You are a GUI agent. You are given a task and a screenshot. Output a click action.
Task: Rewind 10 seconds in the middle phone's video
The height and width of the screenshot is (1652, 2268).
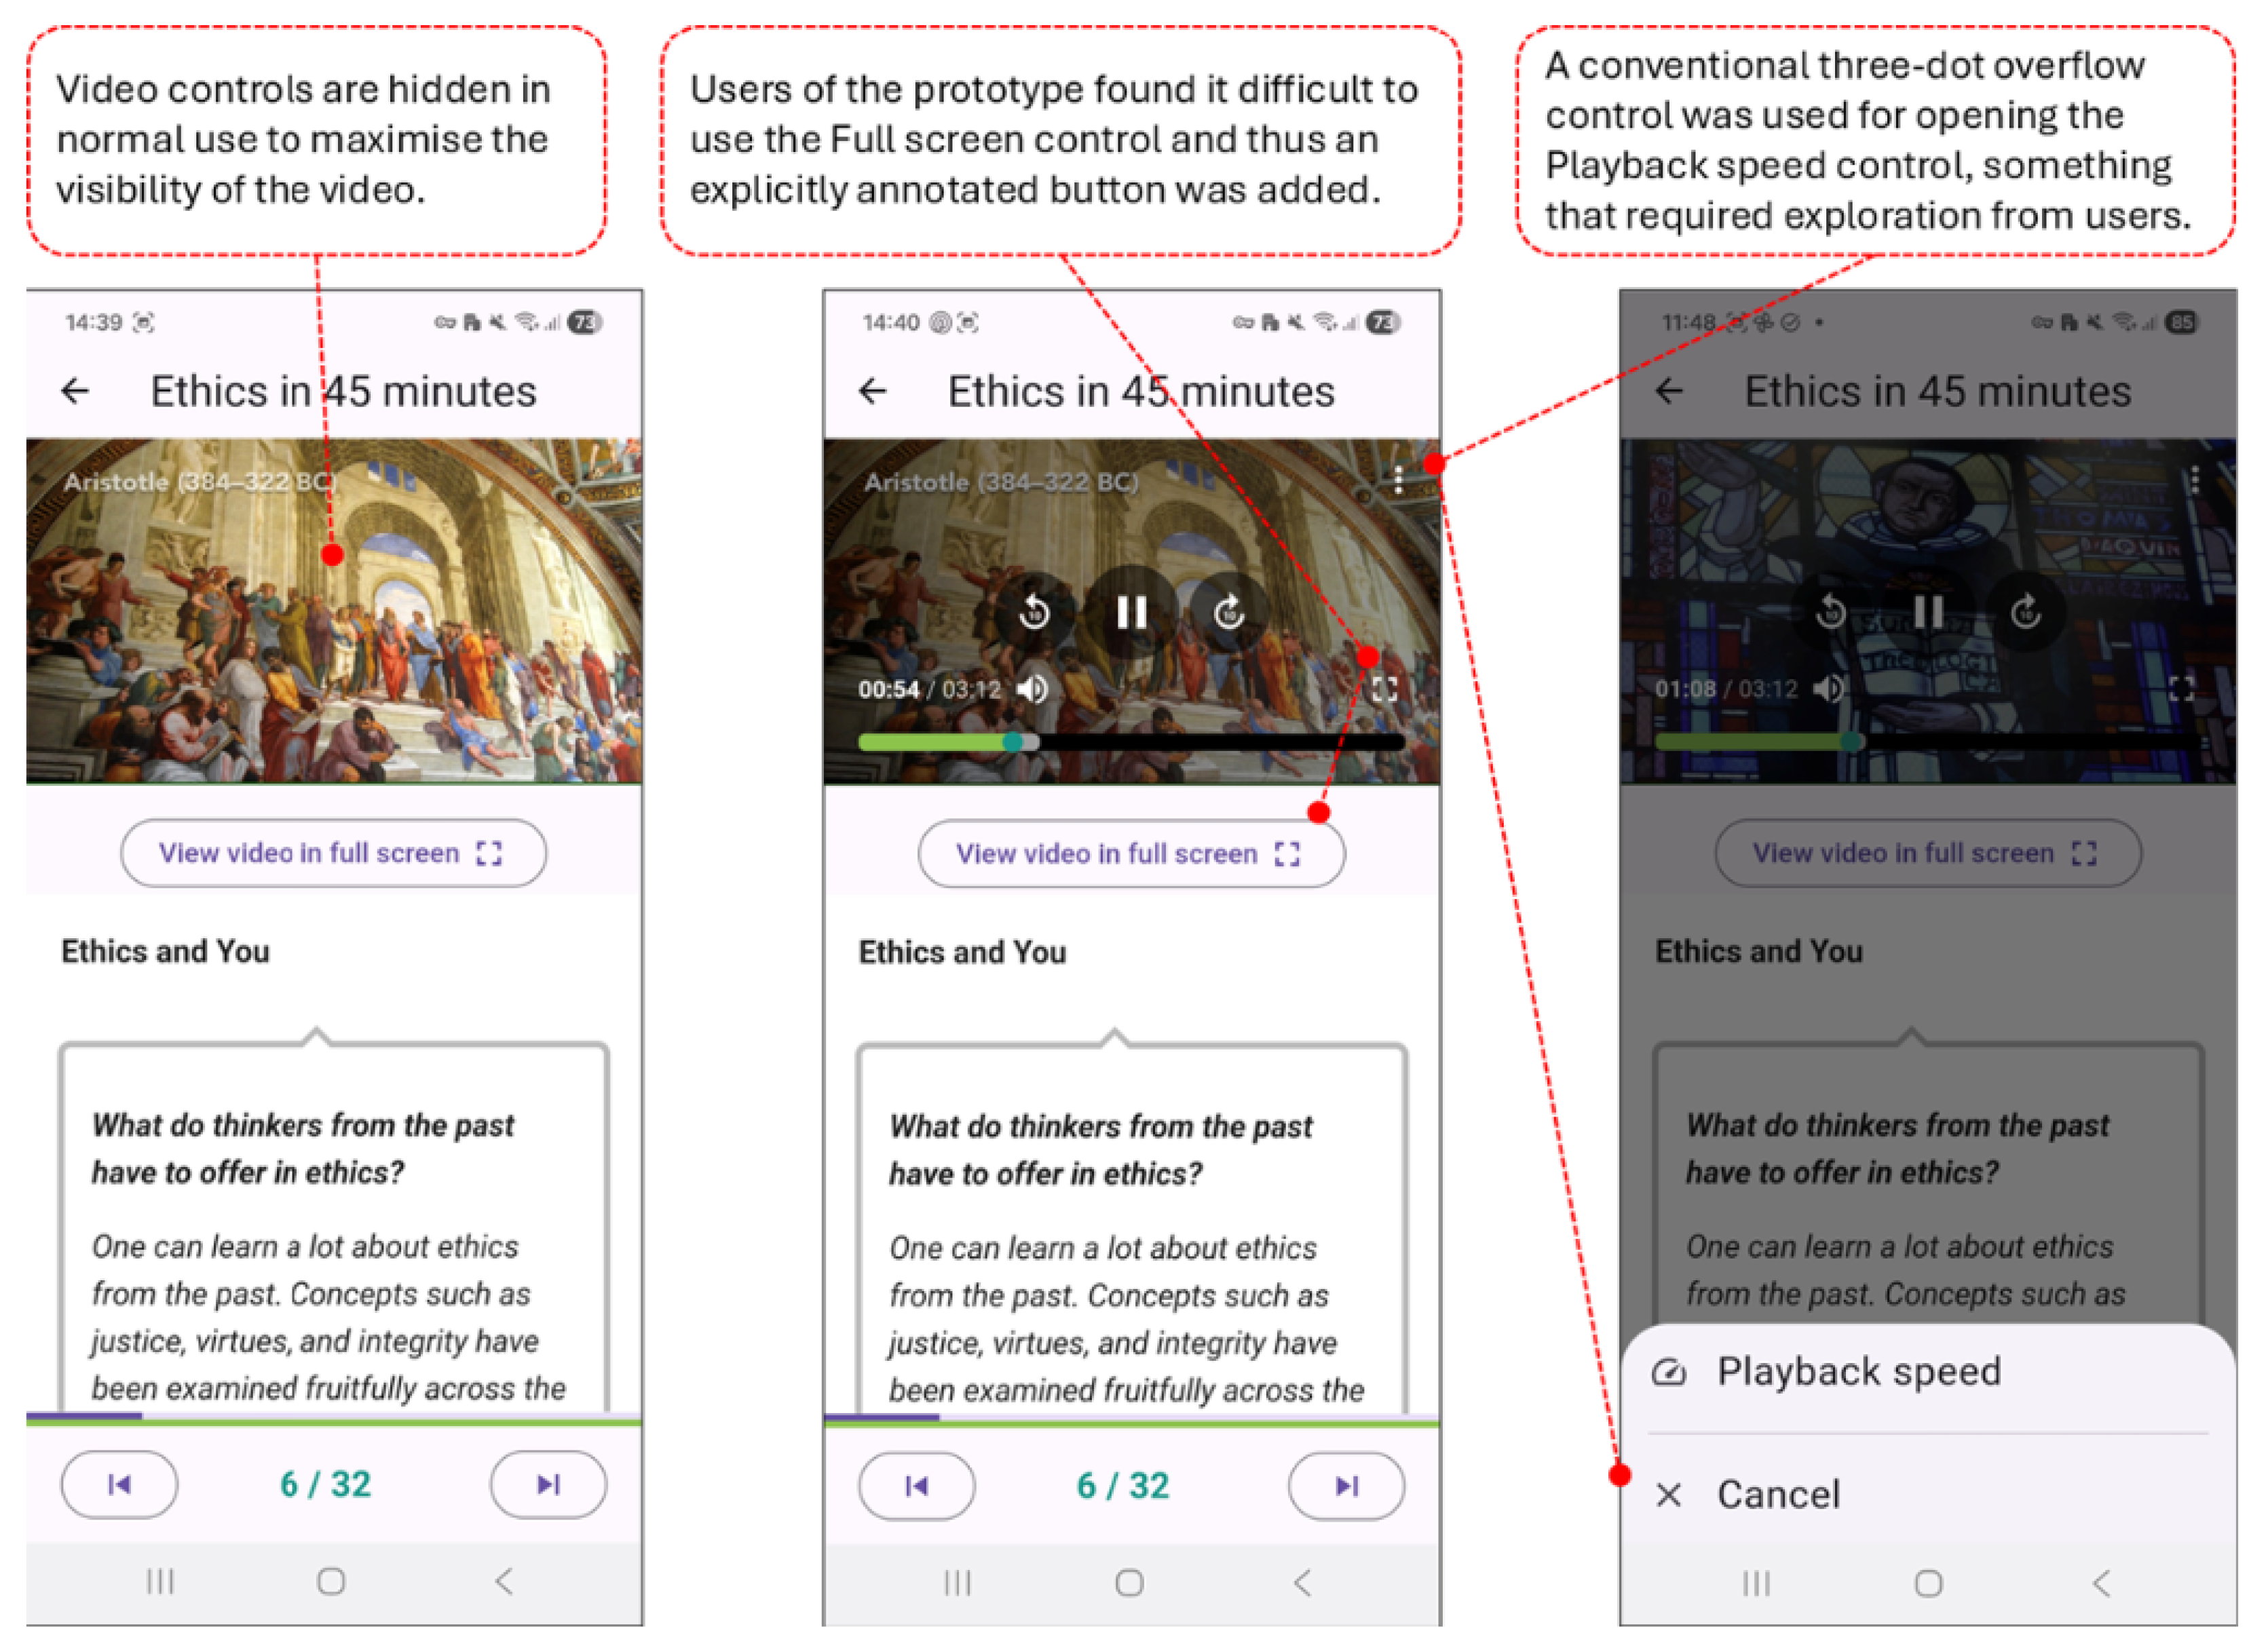[x=1034, y=611]
